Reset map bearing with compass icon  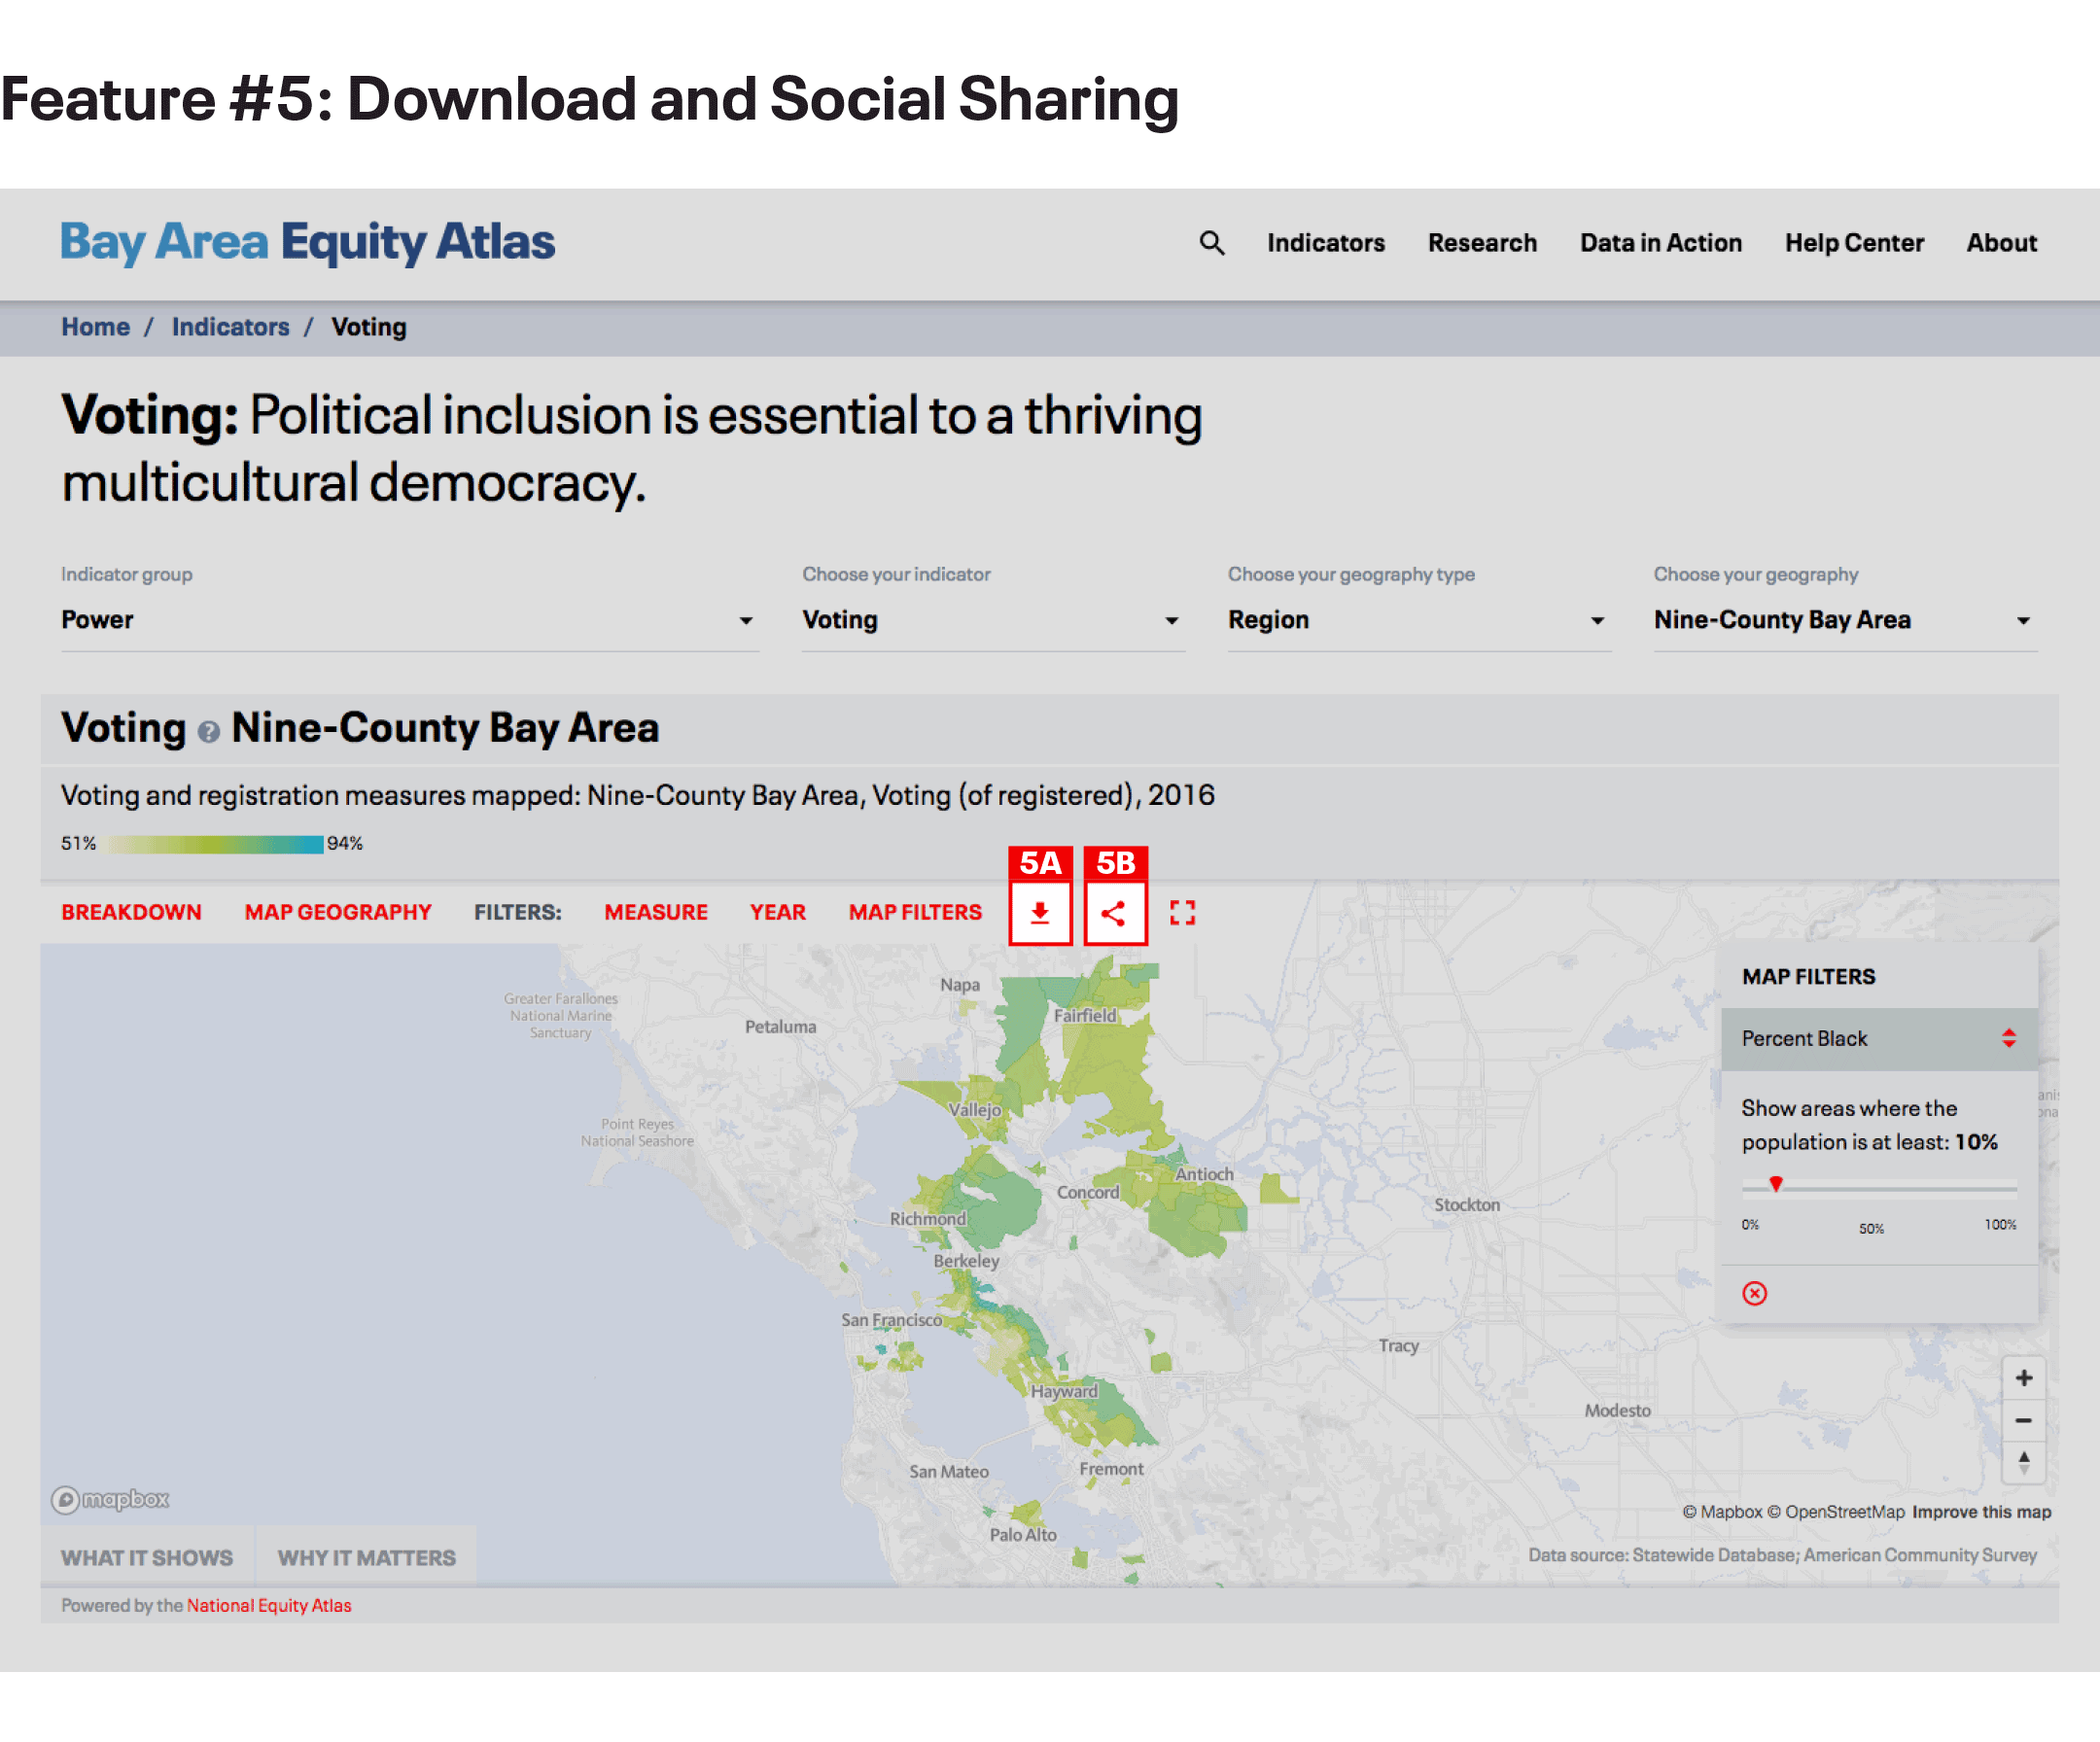pyautogui.click(x=2023, y=1462)
